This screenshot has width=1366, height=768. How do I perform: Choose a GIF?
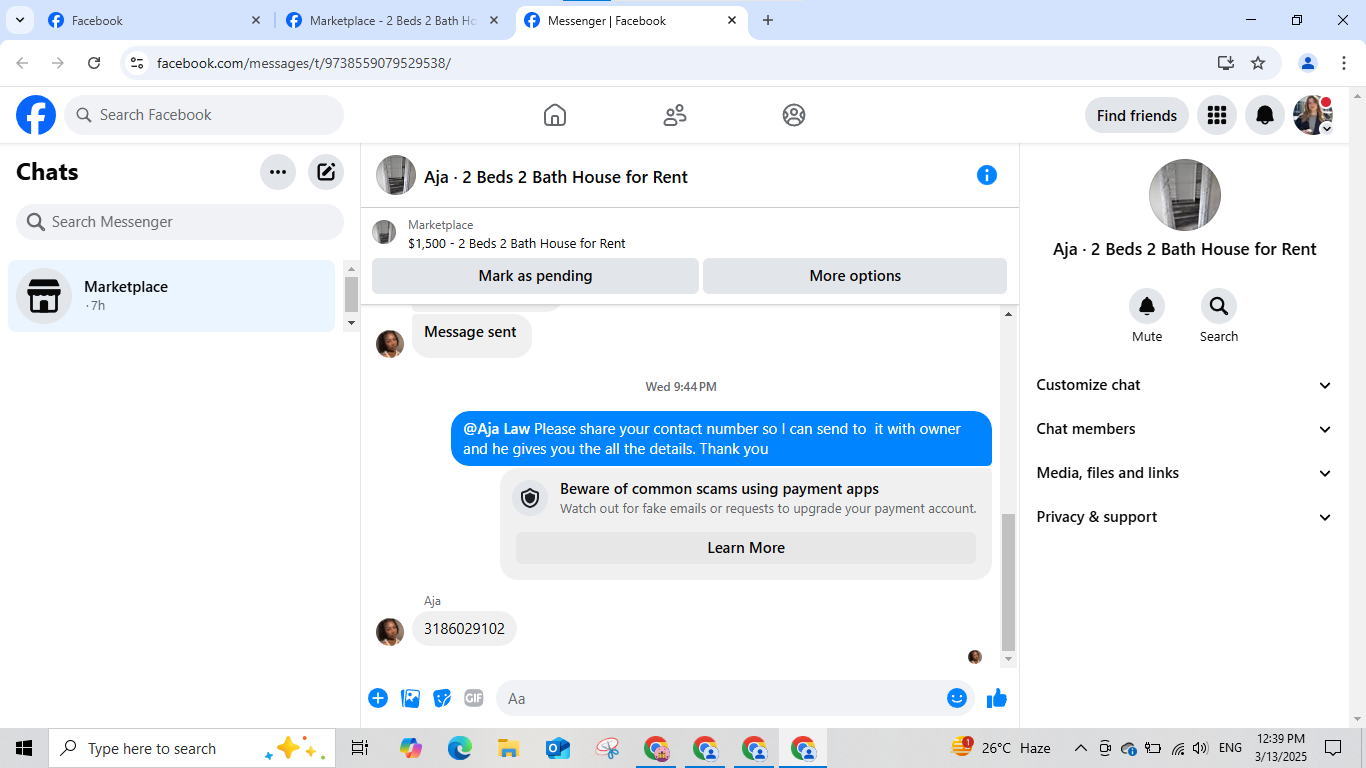click(474, 698)
